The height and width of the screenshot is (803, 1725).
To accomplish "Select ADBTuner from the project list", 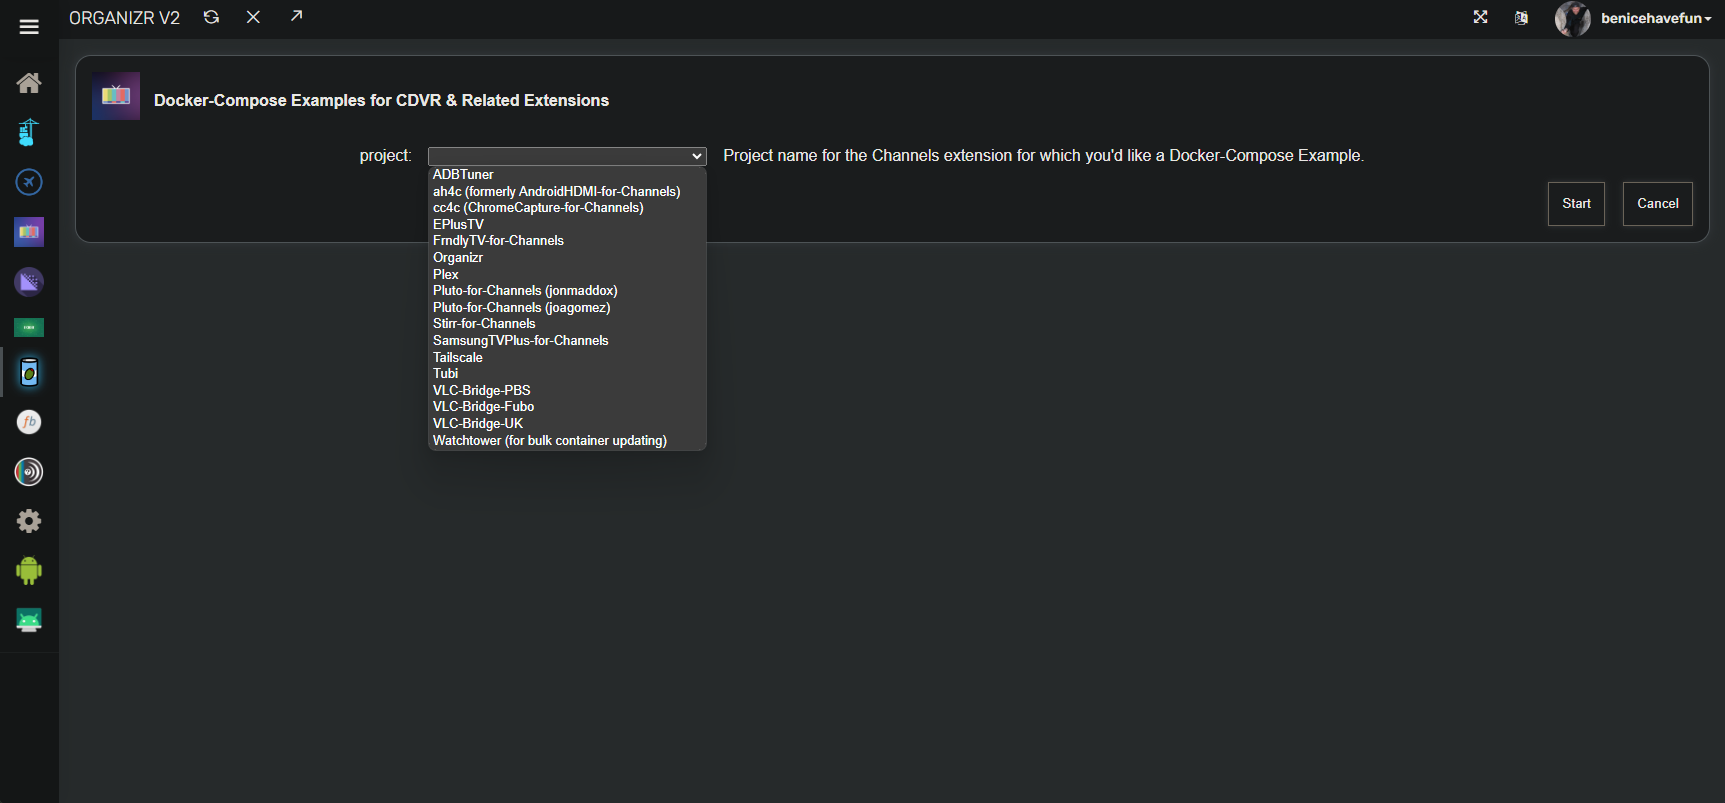I will (463, 175).
